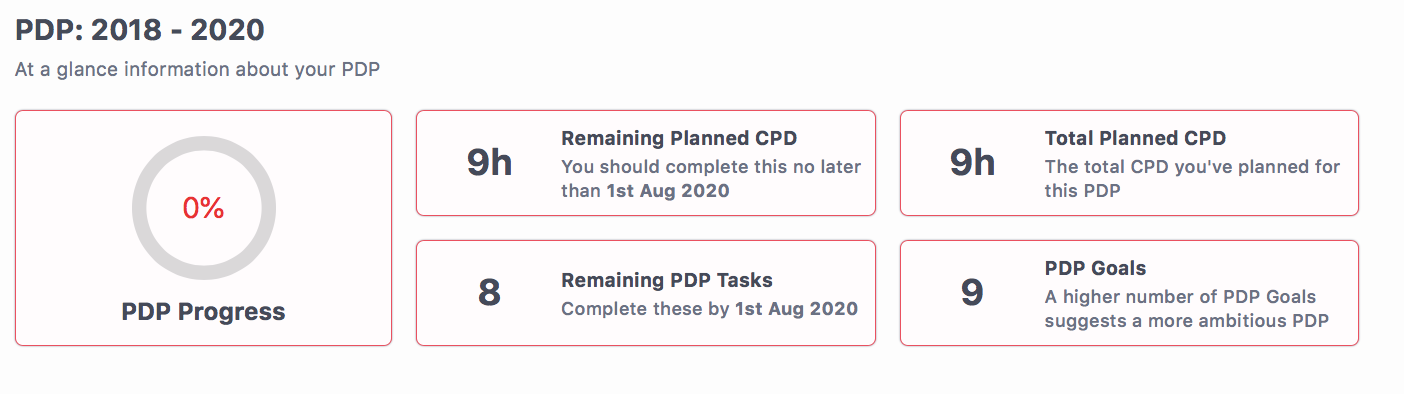Click the total CPD description text
Viewport: 1404px width, 394px height.
click(1192, 178)
